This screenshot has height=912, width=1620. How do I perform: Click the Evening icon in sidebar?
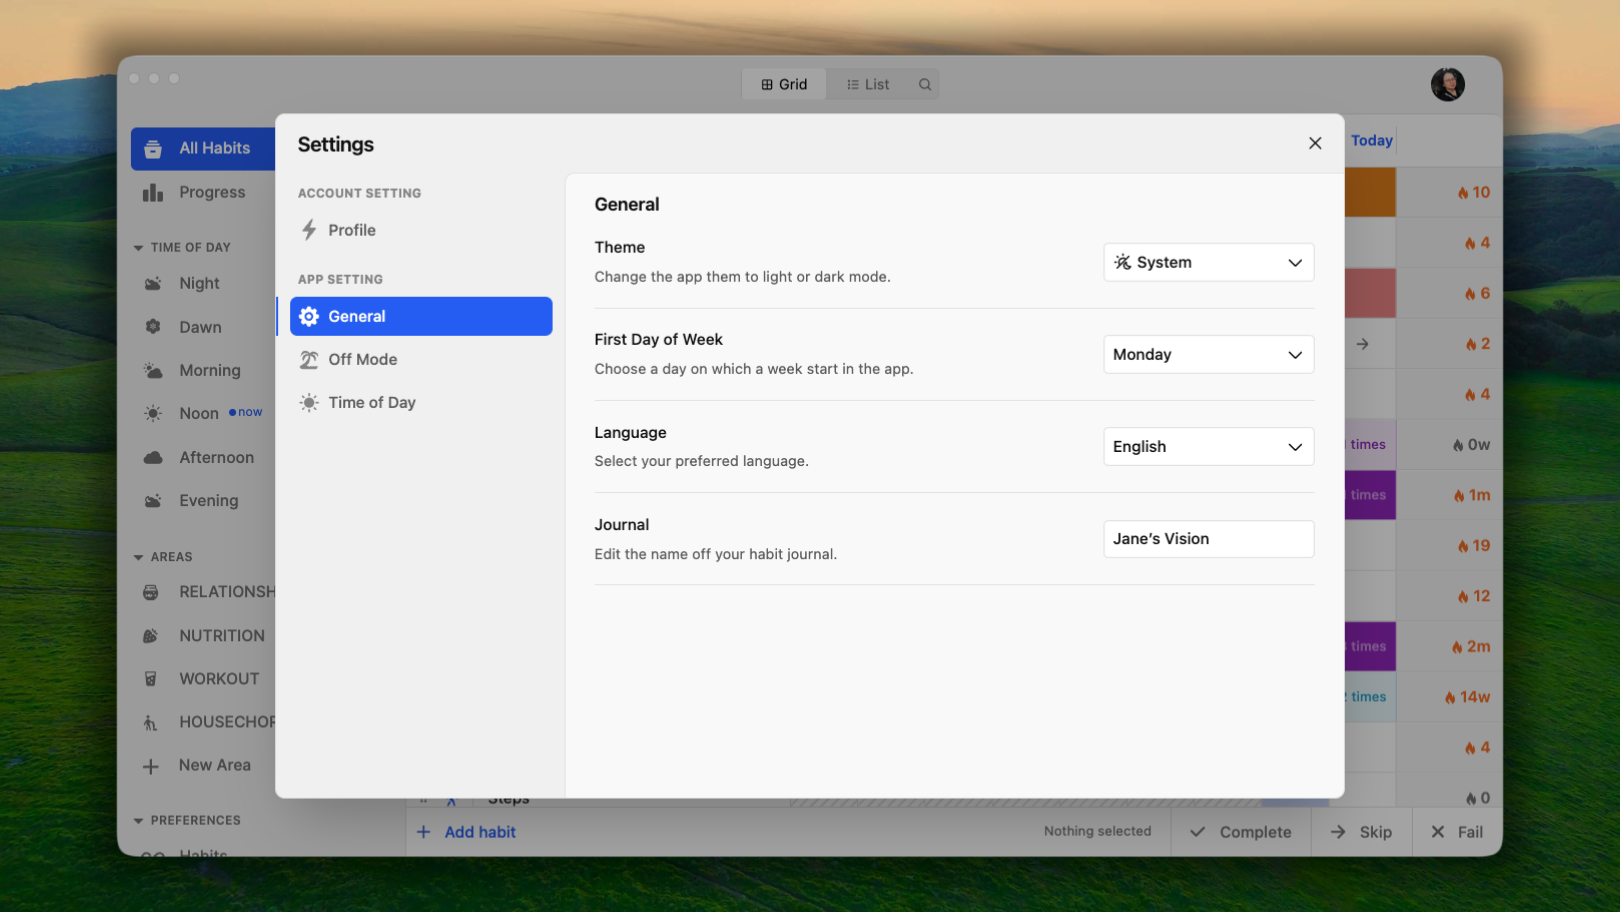click(153, 500)
